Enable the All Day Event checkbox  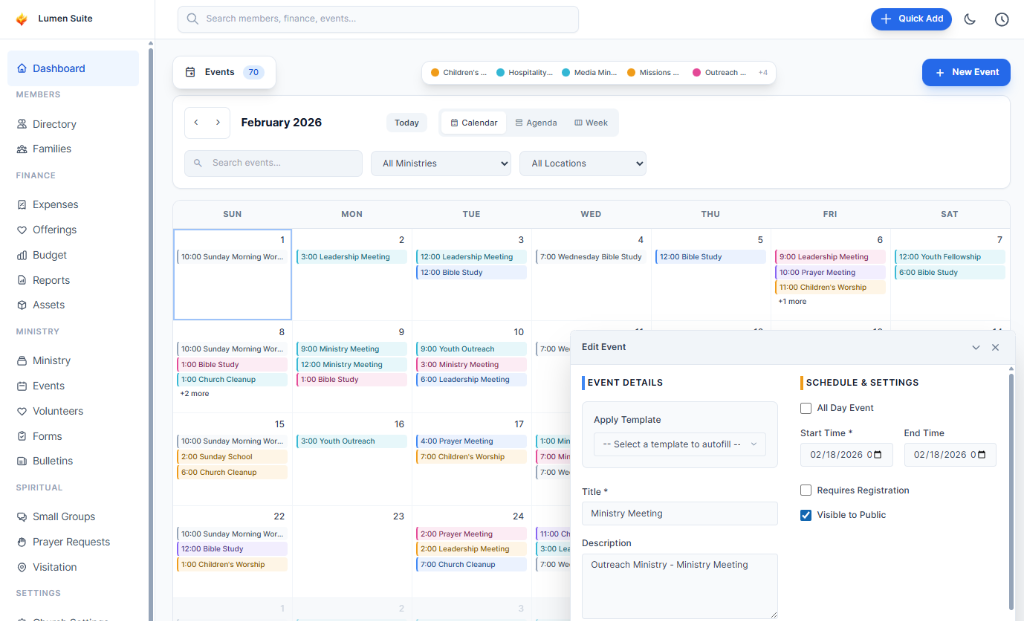[806, 408]
